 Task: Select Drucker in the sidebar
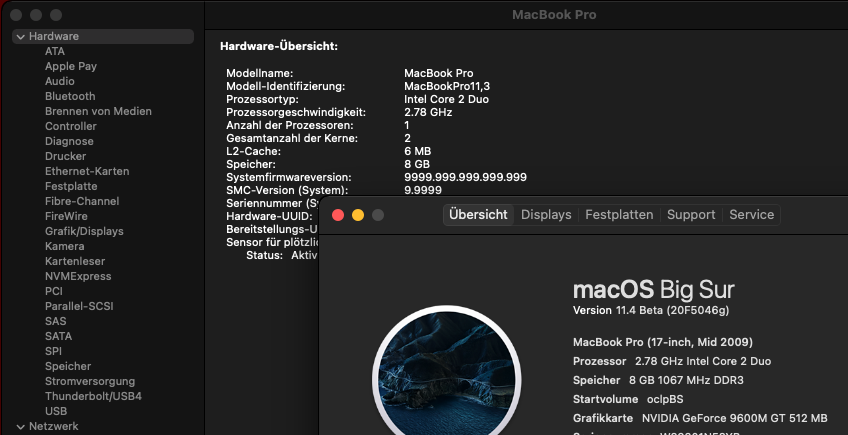point(65,156)
